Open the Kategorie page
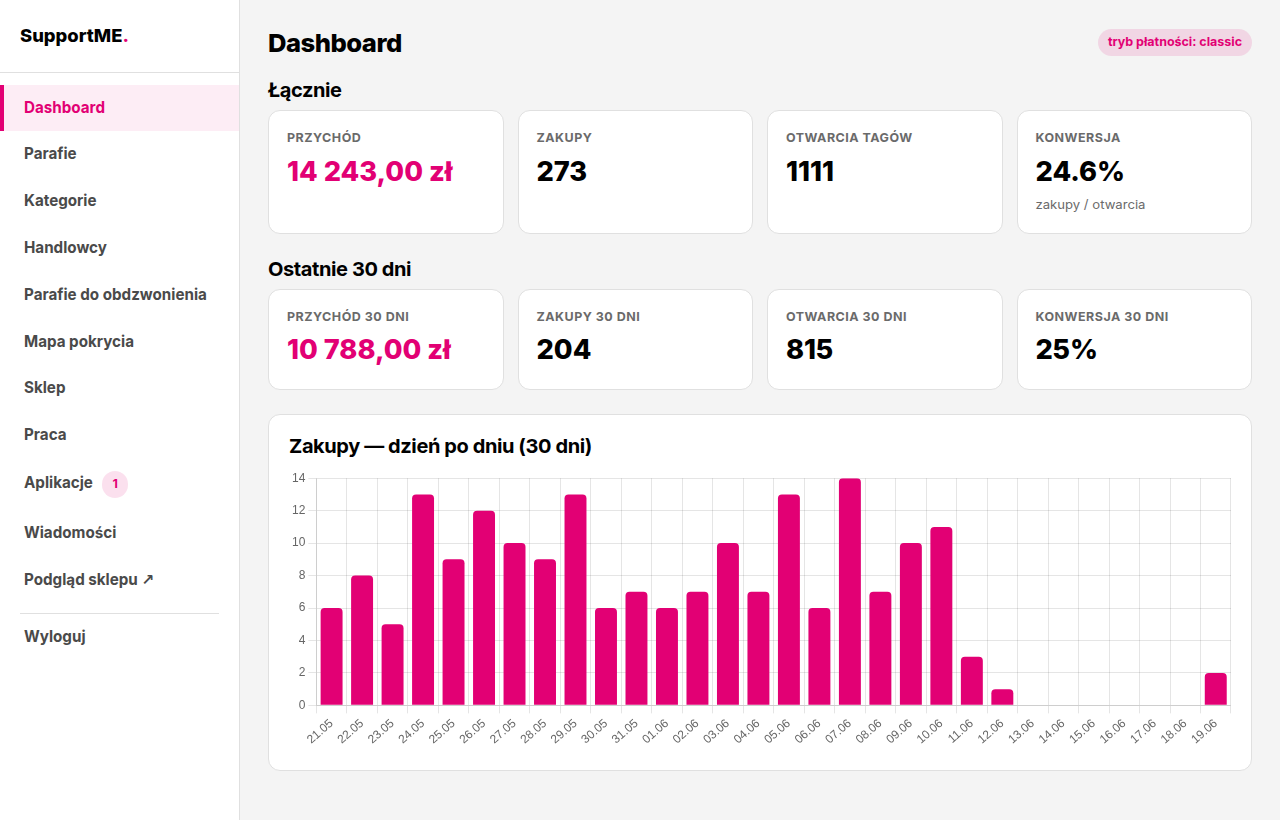Viewport: 1280px width, 820px height. [120, 201]
